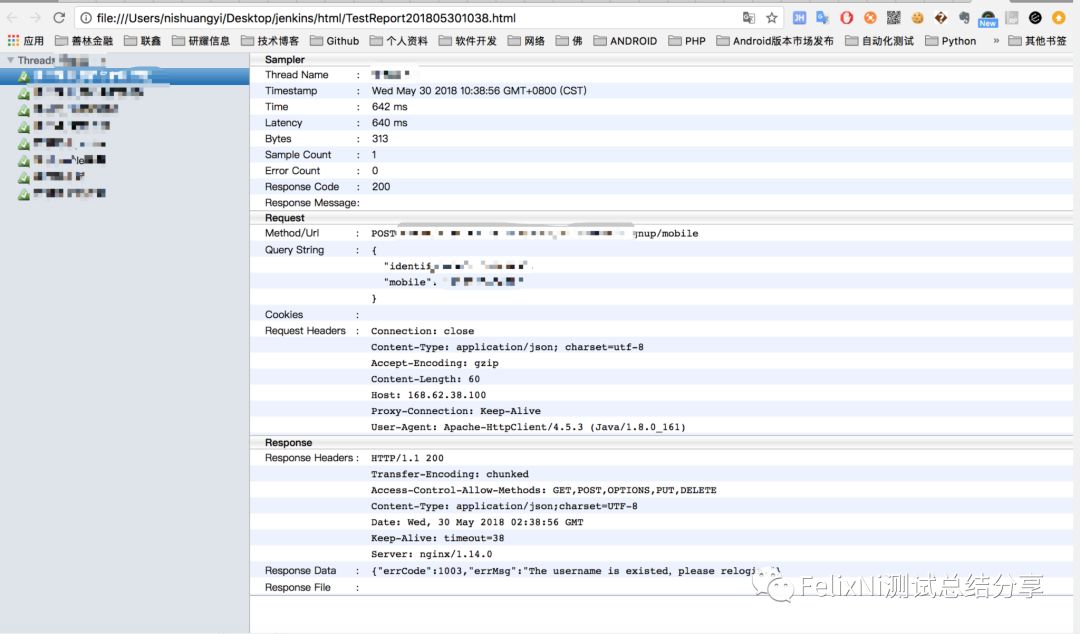The image size is (1080, 634).
Task: Open the translate page icon in address bar
Action: pyautogui.click(x=749, y=18)
